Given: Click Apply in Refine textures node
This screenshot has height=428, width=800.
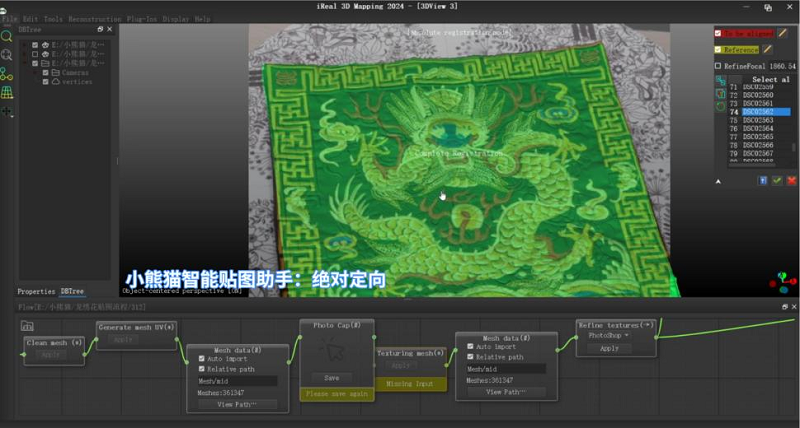Looking at the screenshot, I should (x=609, y=348).
